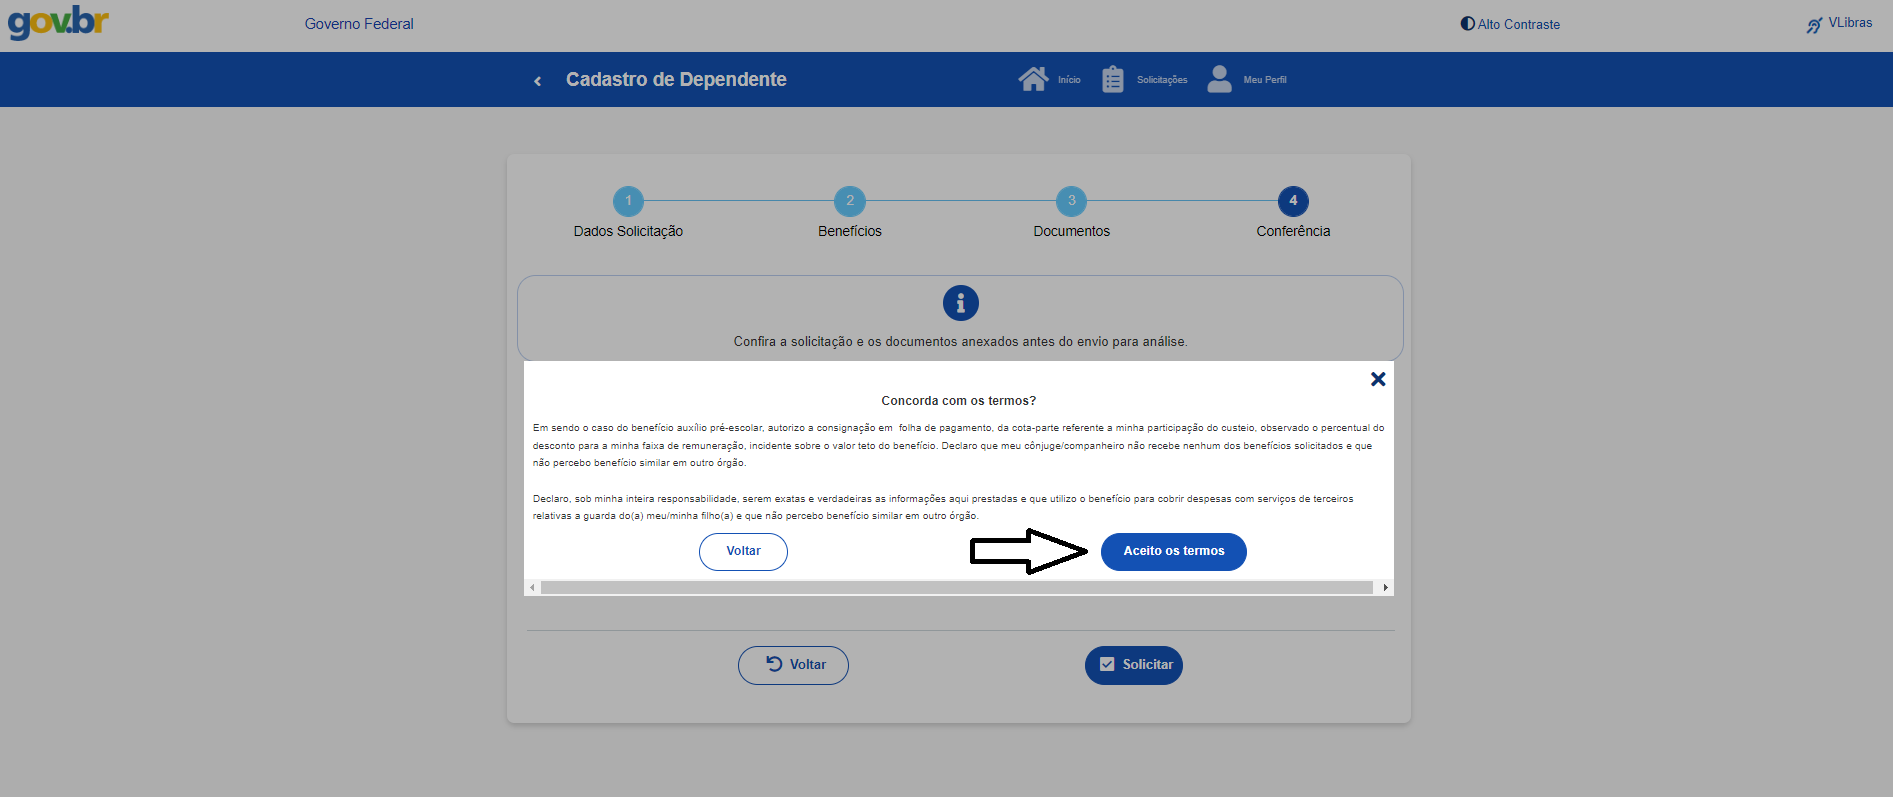The width and height of the screenshot is (1893, 797).
Task: Click the gov.br logo
Action: click(x=58, y=22)
